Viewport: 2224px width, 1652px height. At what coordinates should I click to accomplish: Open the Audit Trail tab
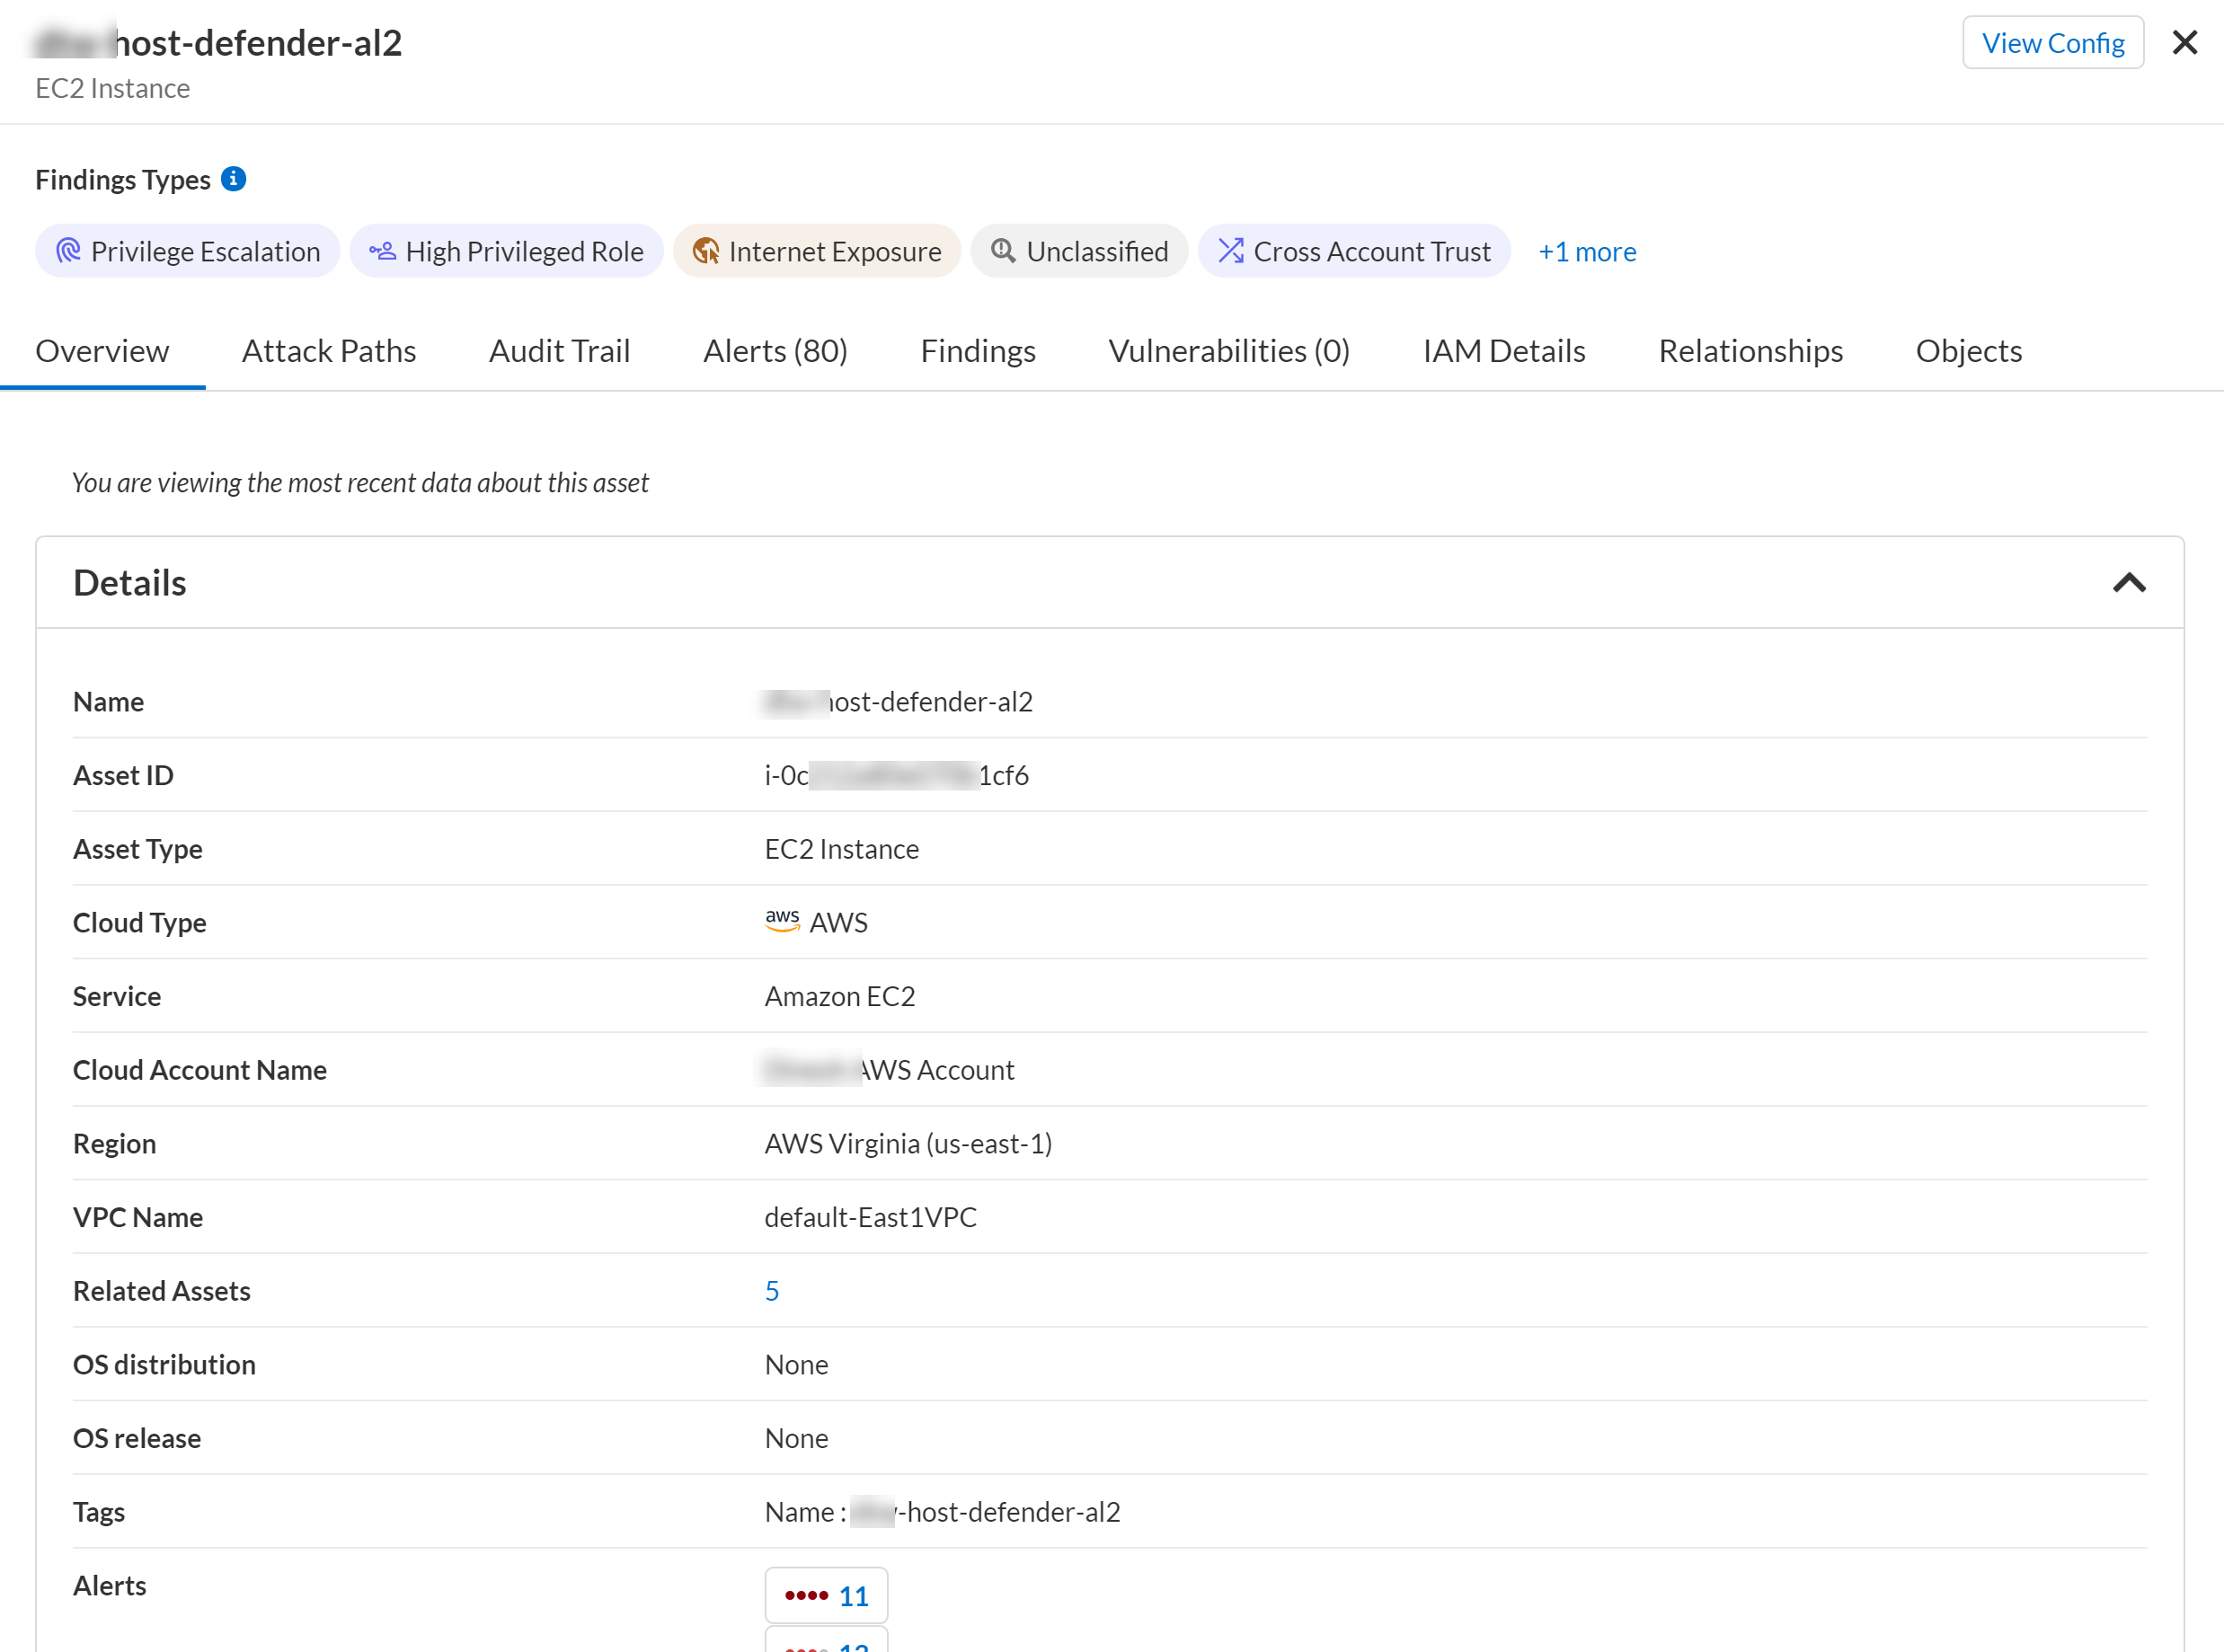pos(559,351)
